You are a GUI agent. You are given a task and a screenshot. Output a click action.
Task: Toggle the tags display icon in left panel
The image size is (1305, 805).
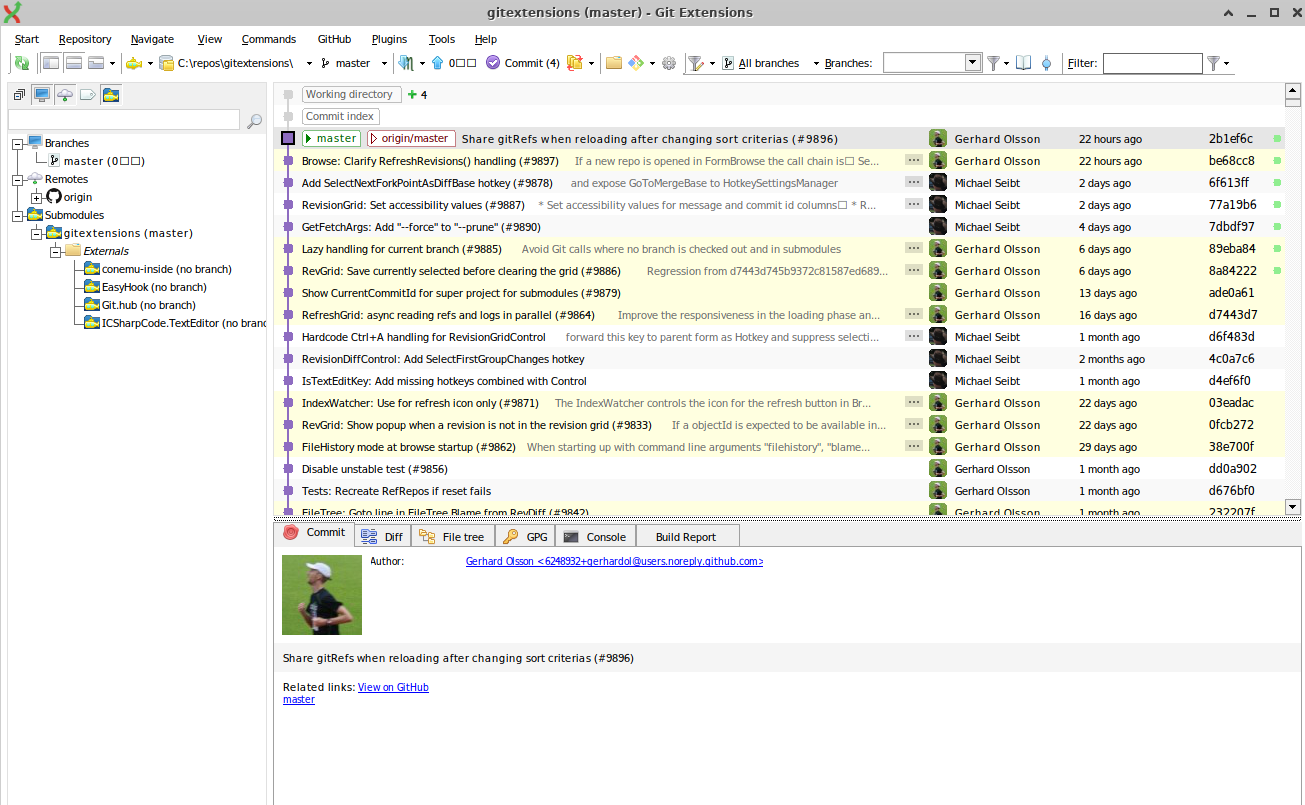pos(89,94)
